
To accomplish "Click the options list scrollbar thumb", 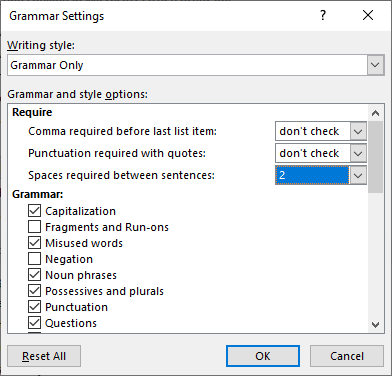I will coord(376,157).
